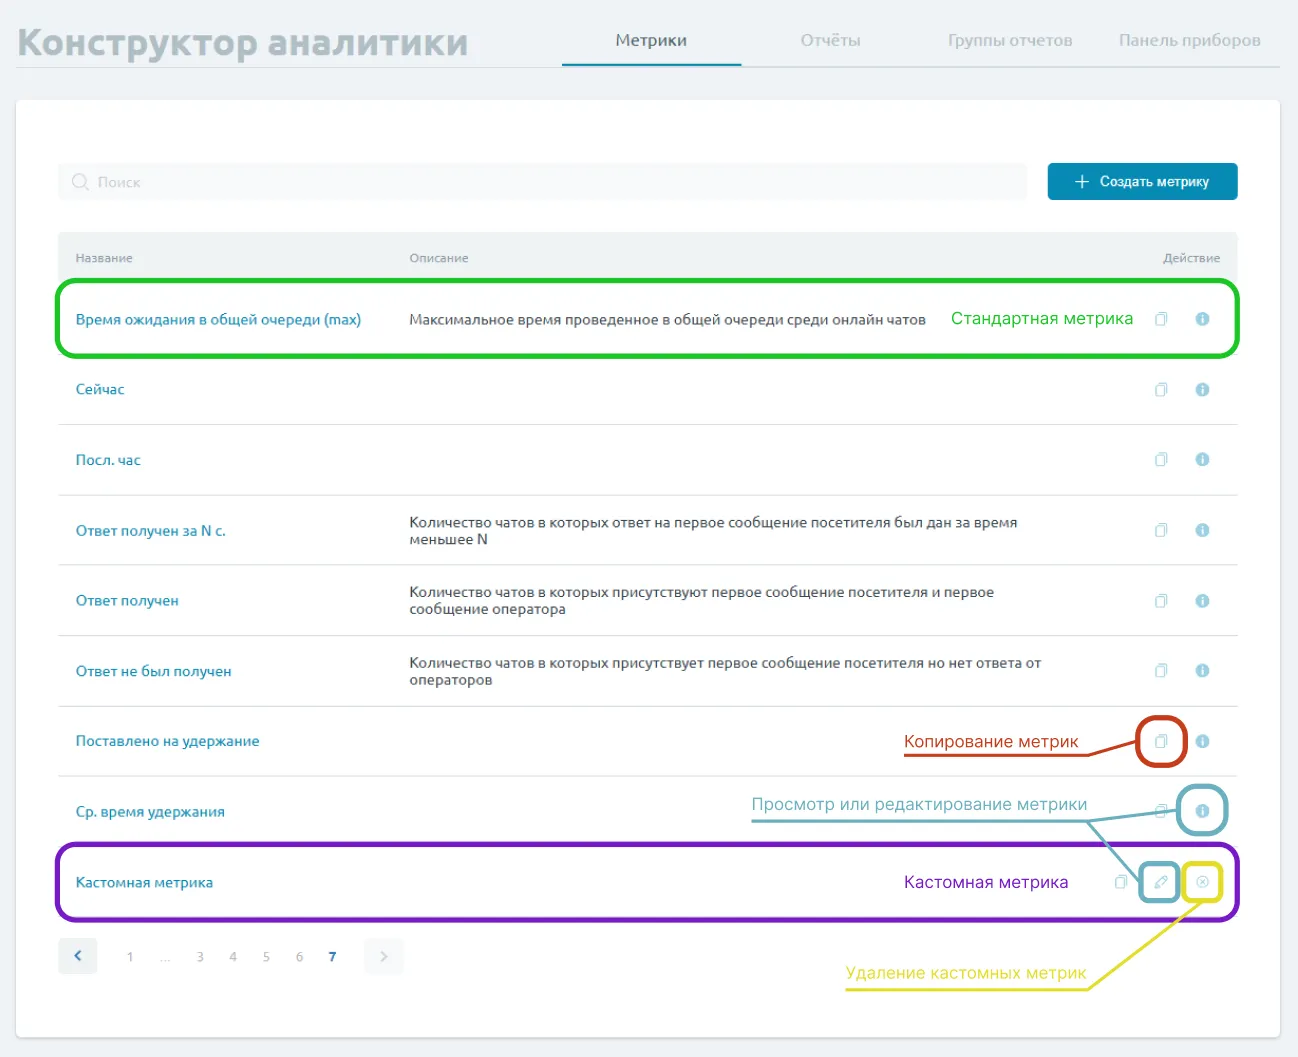The image size is (1298, 1057).
Task: Show info for 'Ответ не был получен'
Action: [1202, 670]
